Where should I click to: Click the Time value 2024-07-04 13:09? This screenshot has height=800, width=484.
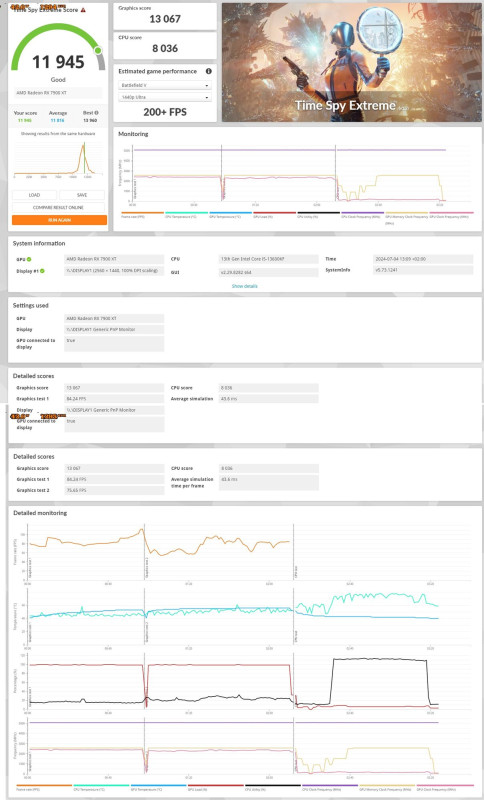(x=423, y=259)
